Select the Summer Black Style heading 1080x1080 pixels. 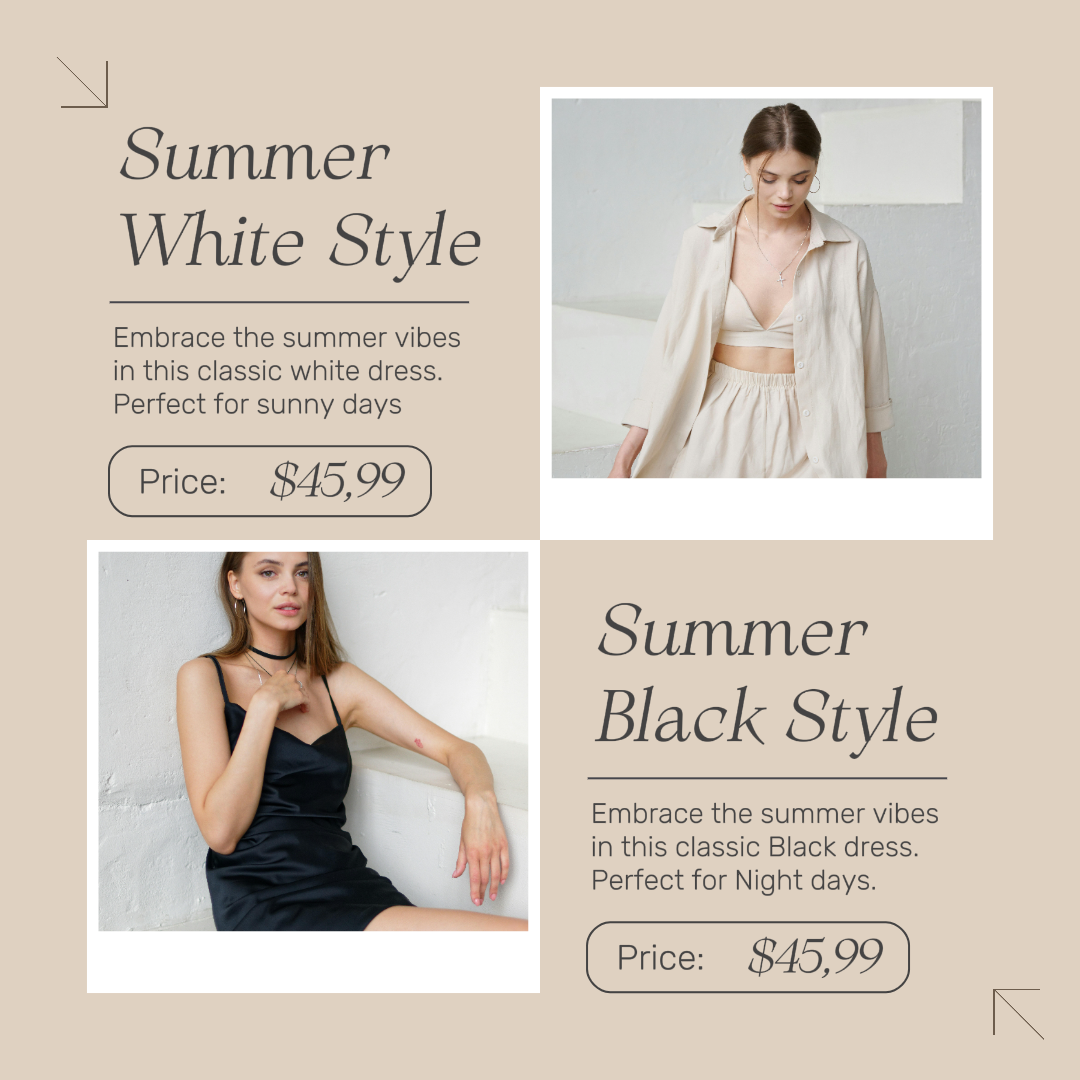[767, 678]
